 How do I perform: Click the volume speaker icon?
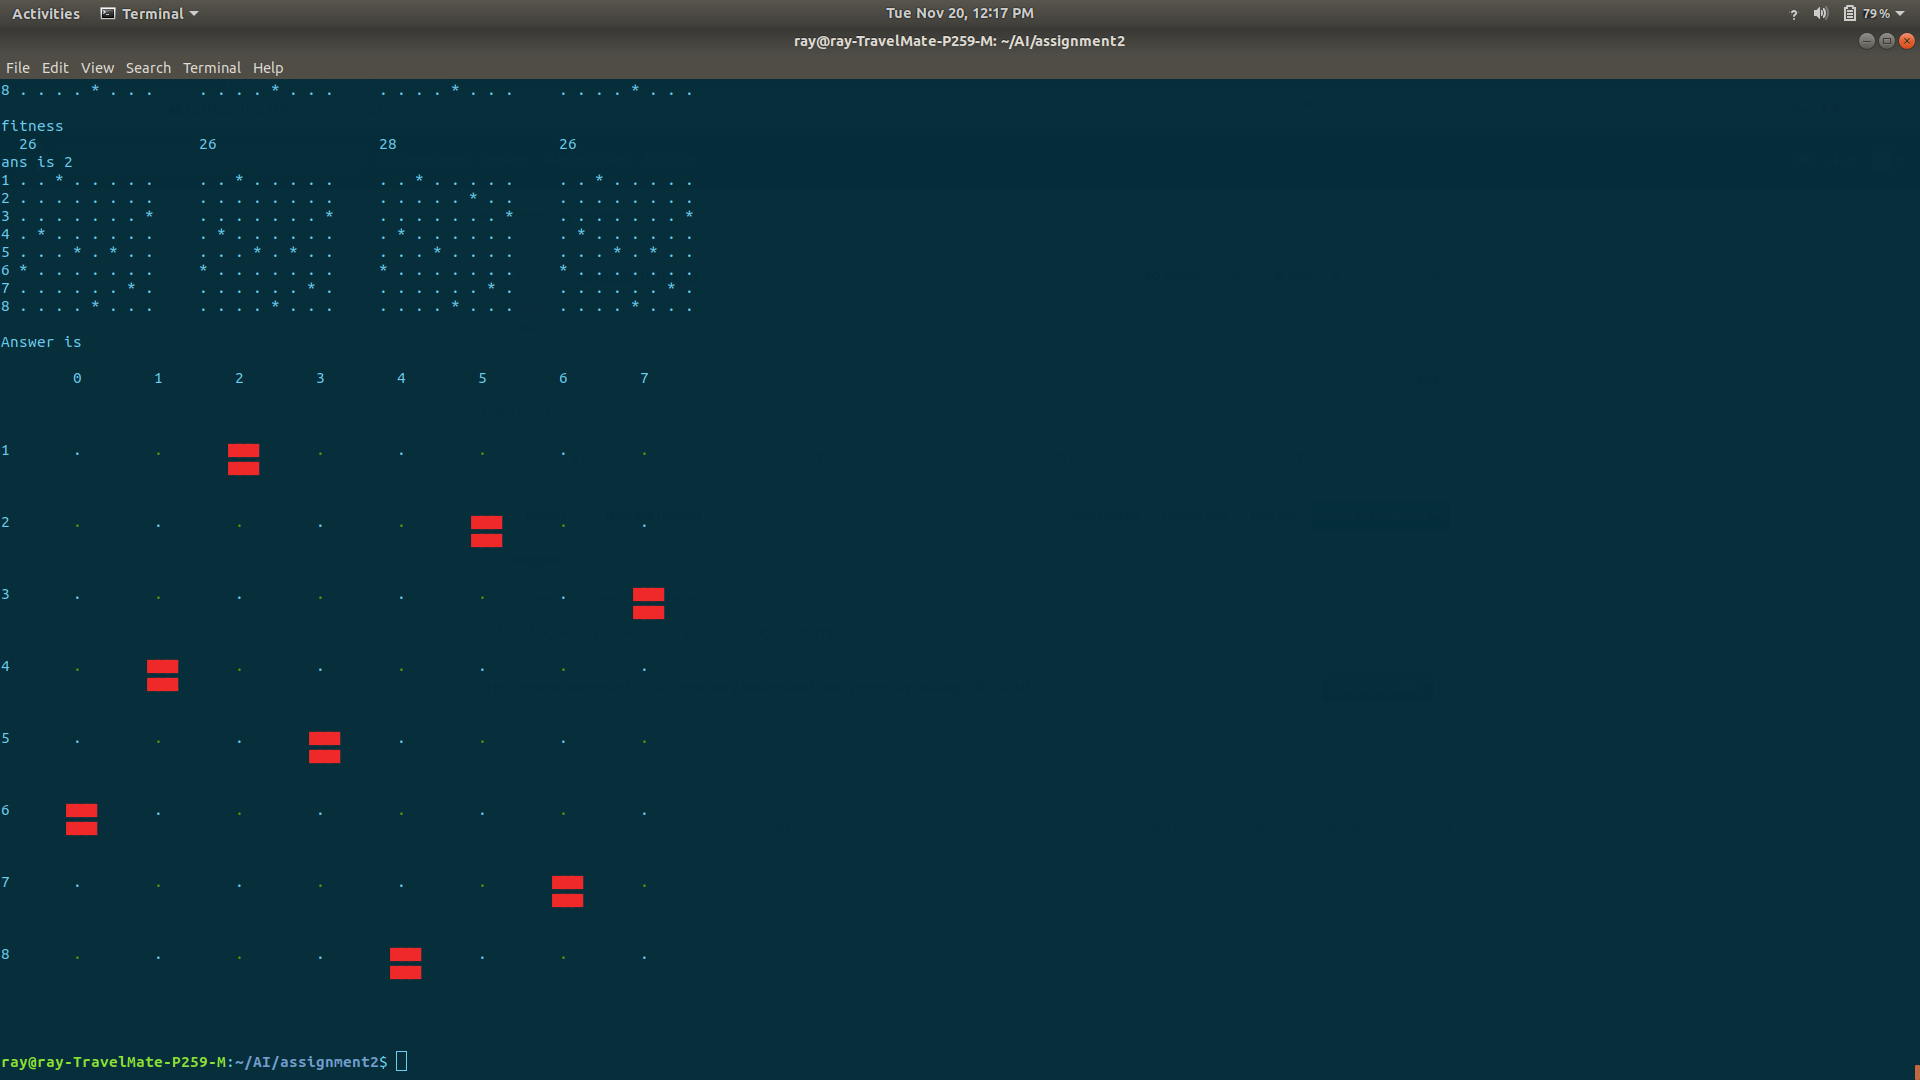1820,14
